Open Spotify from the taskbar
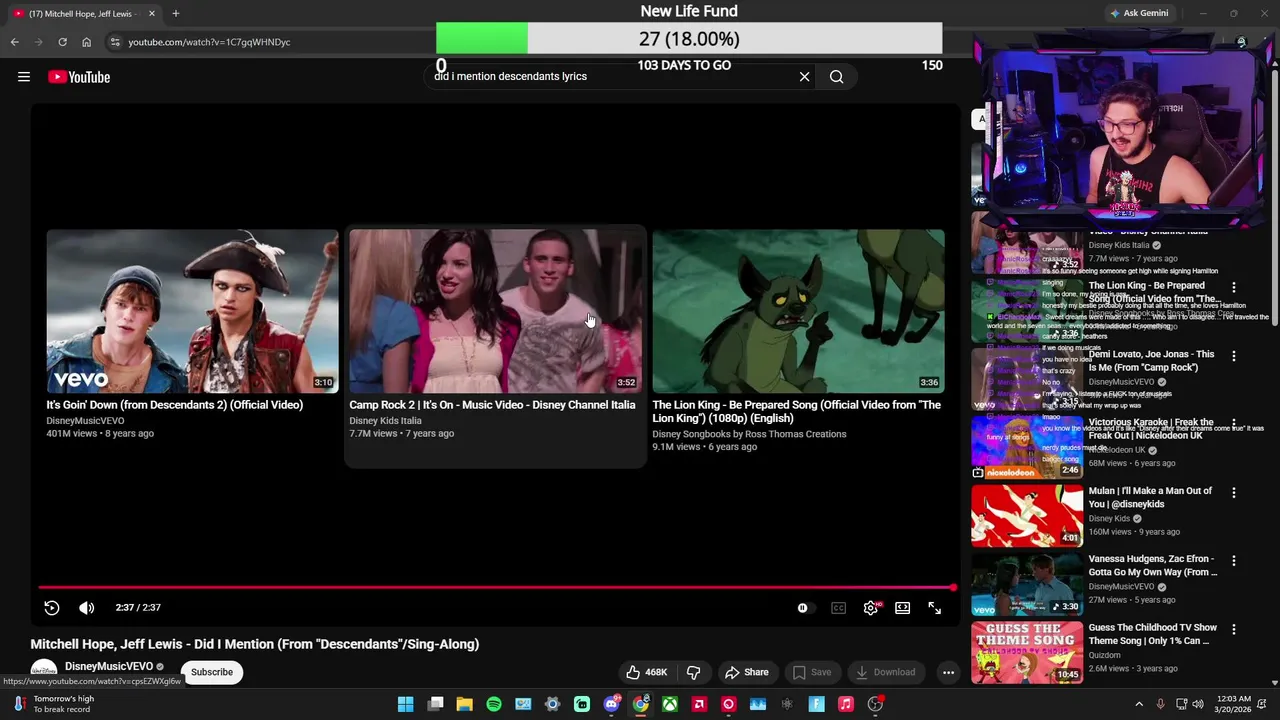The height and width of the screenshot is (720, 1280). pyautogui.click(x=494, y=704)
